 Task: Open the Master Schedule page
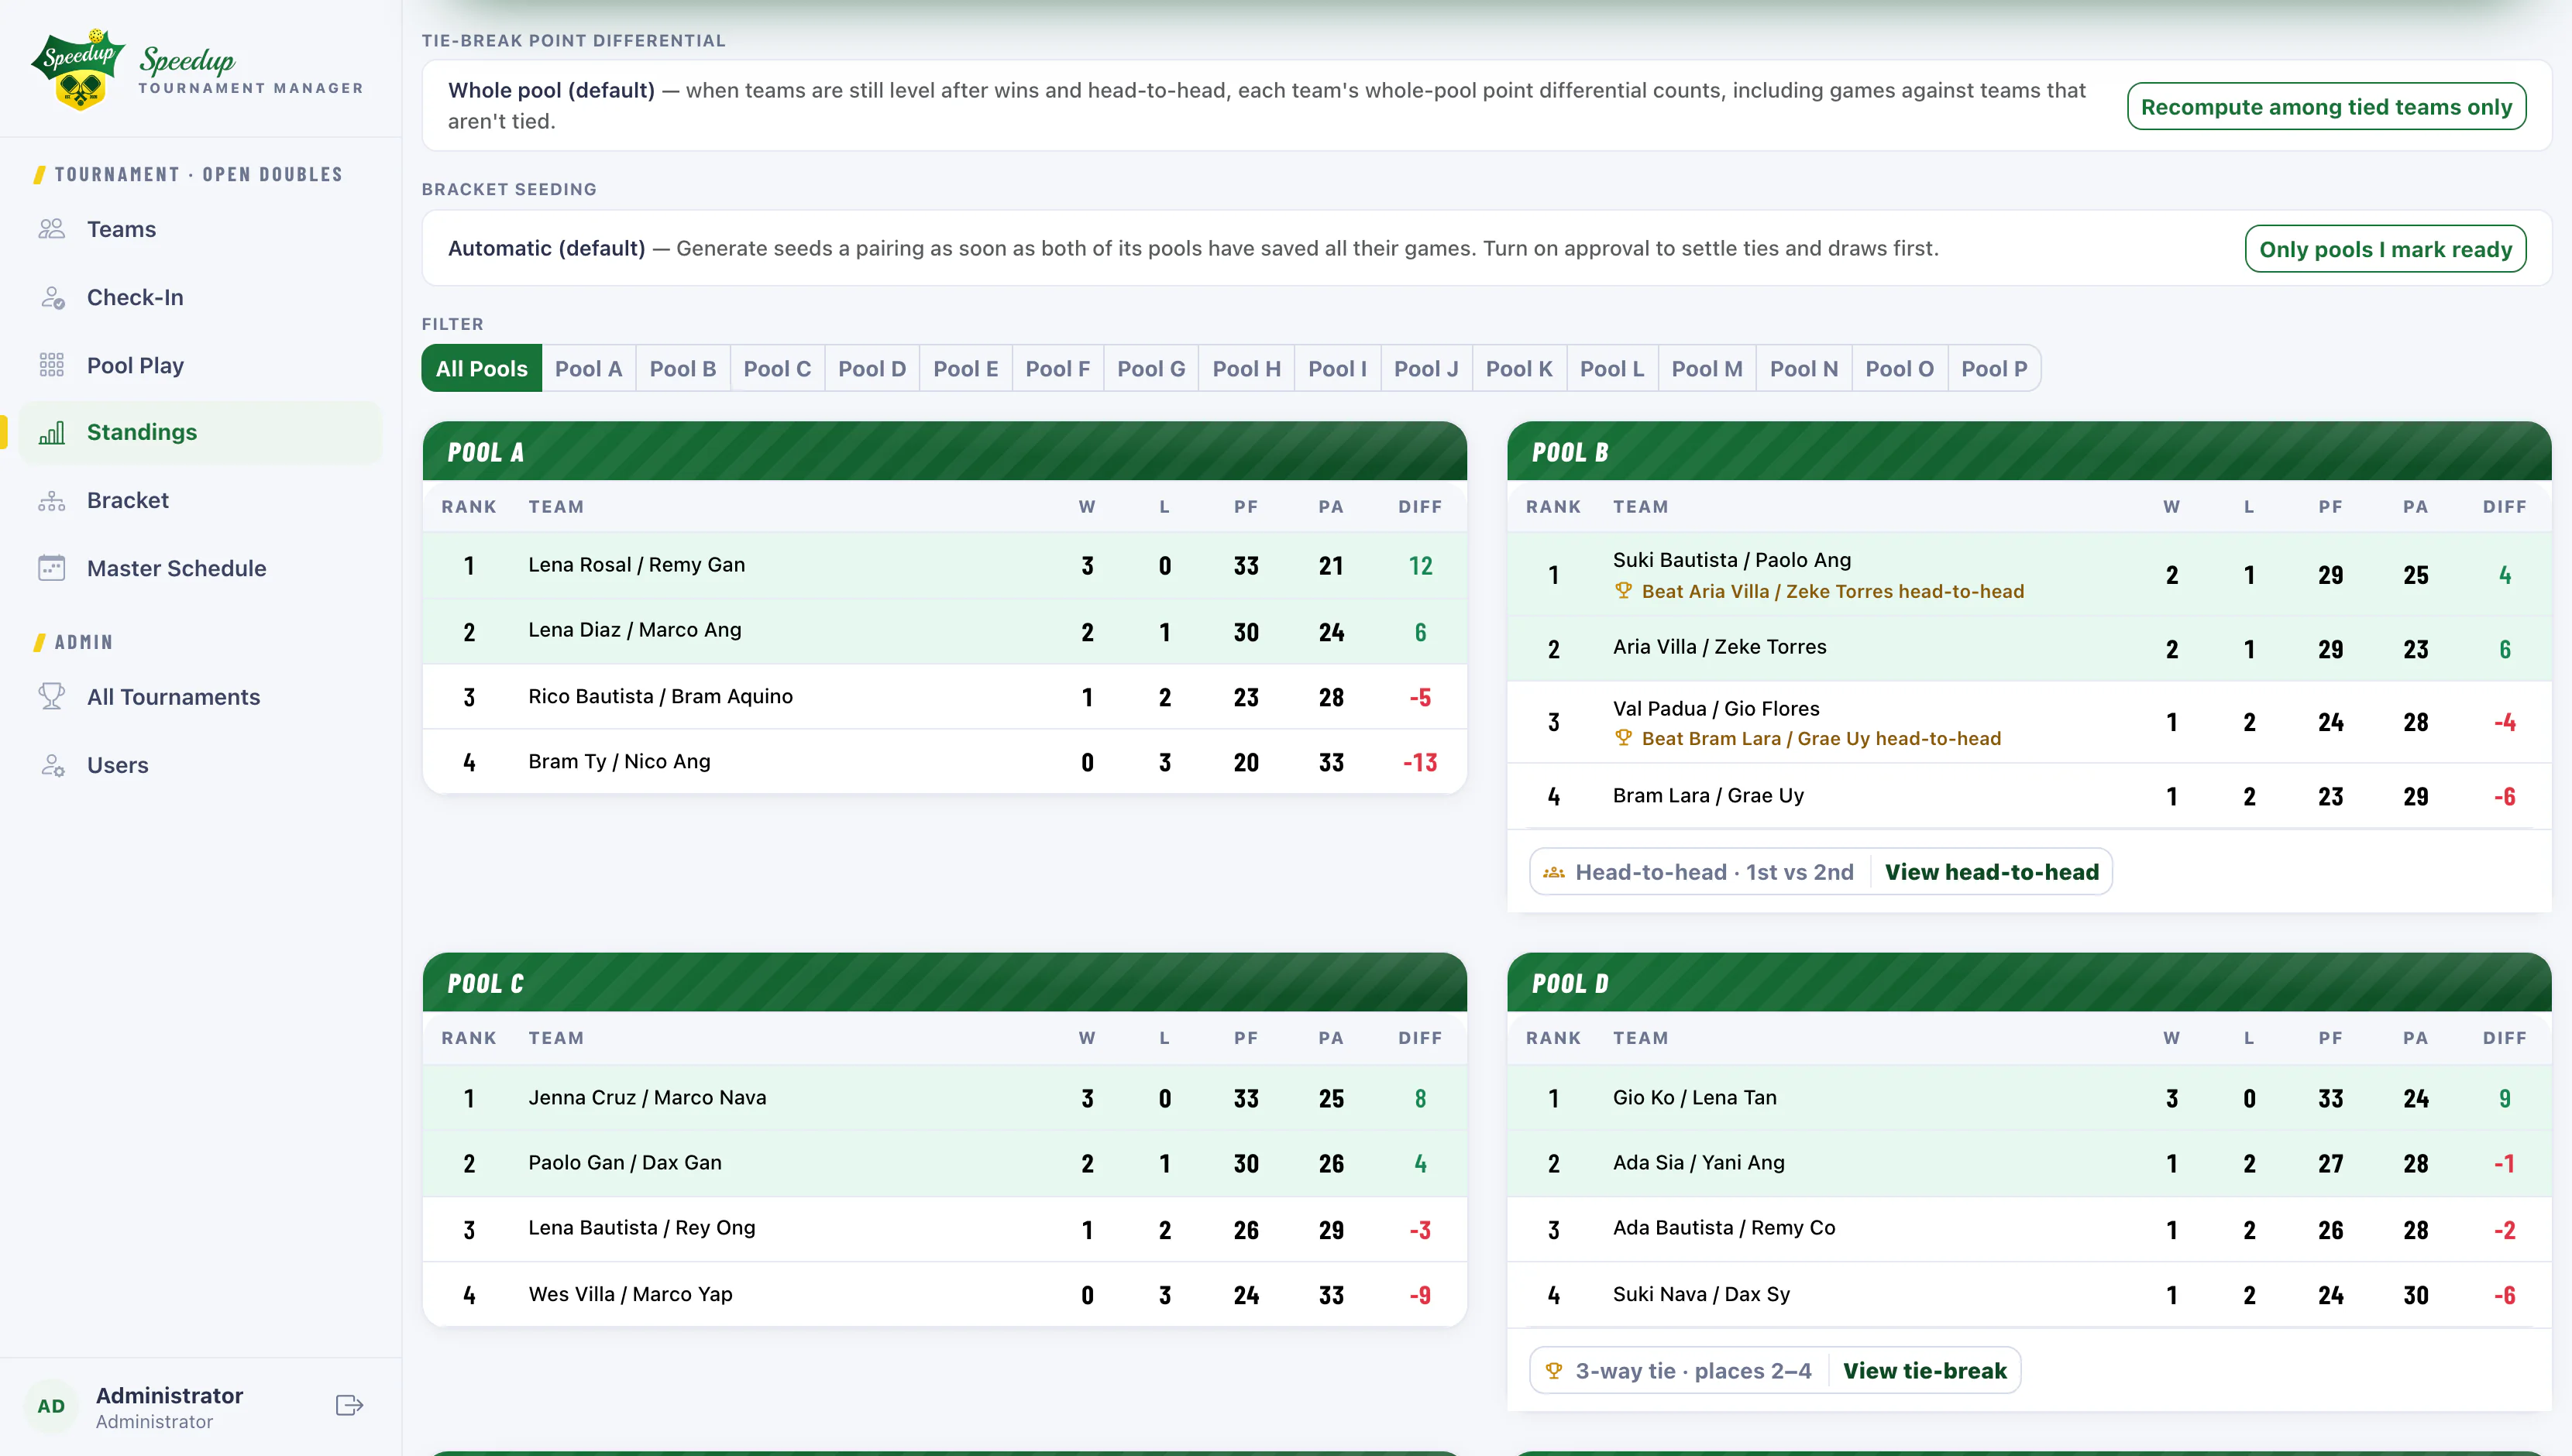pos(200,568)
